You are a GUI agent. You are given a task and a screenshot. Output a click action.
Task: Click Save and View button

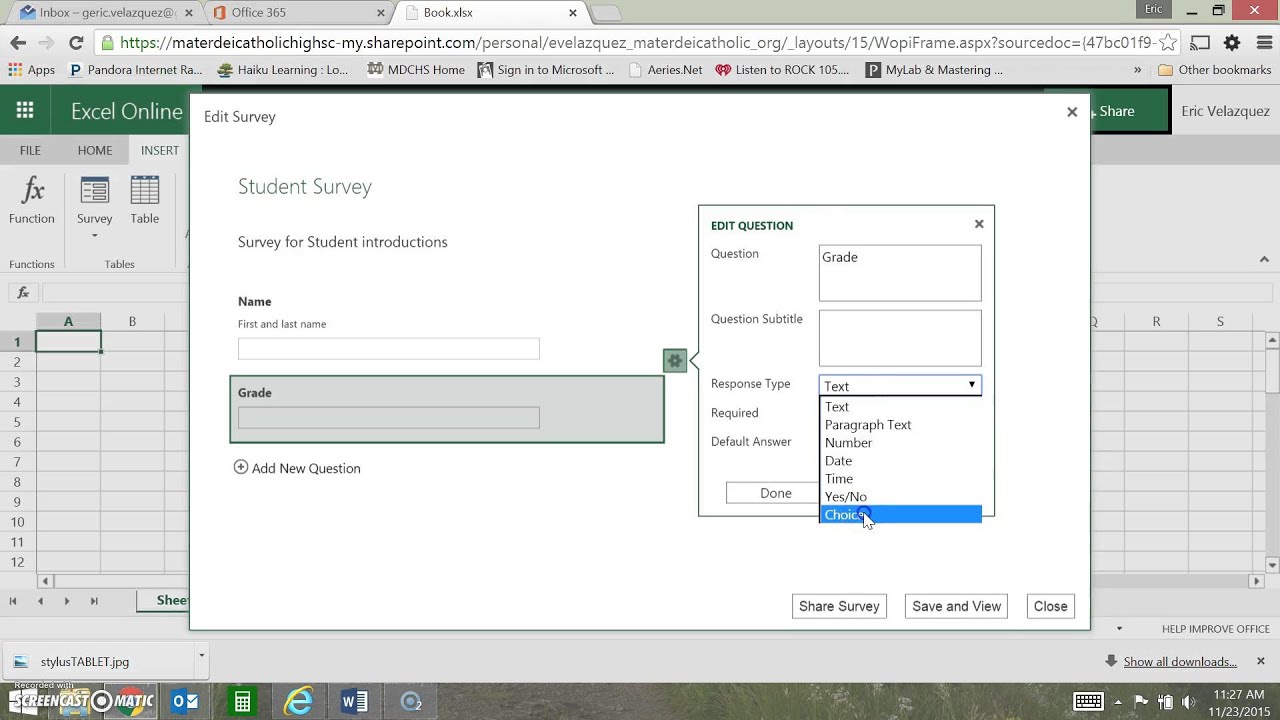click(x=956, y=606)
